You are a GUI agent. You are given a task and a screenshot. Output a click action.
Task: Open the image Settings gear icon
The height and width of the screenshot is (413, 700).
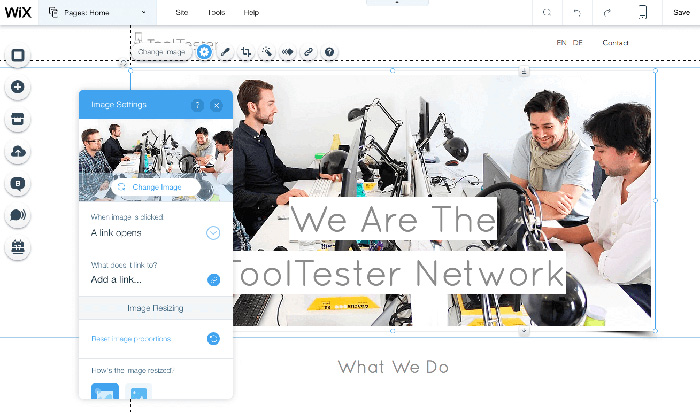click(x=204, y=52)
